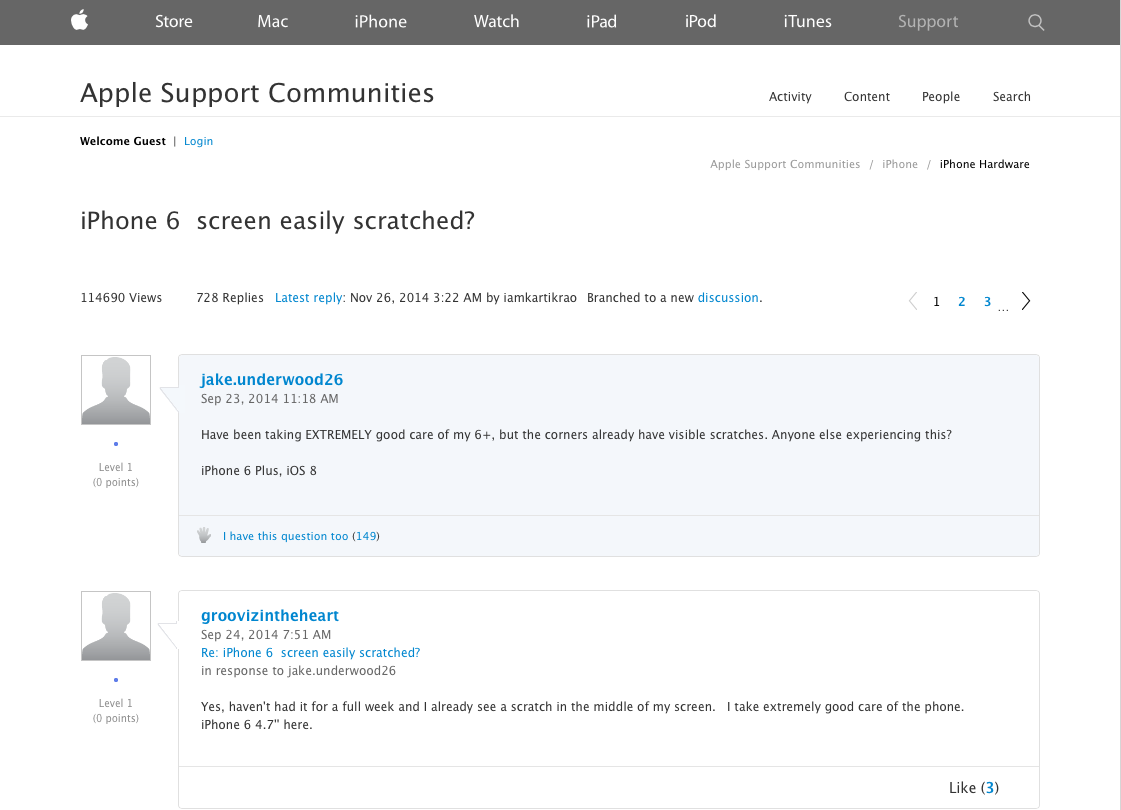Open the iPad nav item
1121x810 pixels.
tap(601, 21)
